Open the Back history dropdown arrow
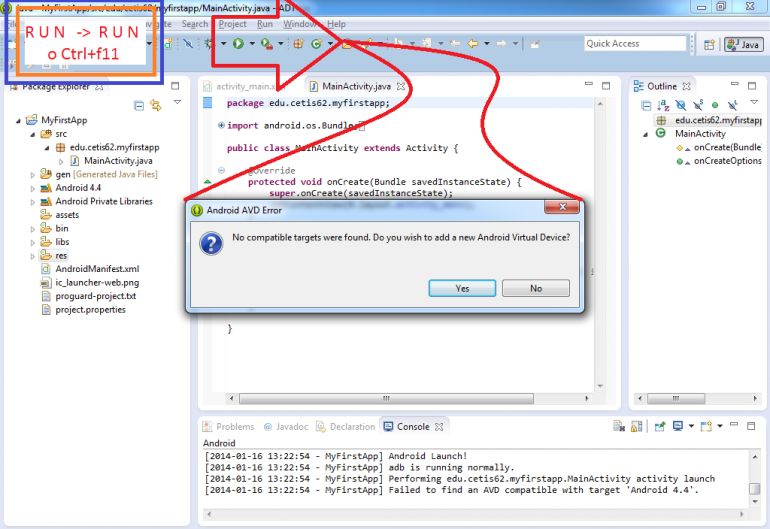This screenshot has height=529, width=770. tap(487, 44)
